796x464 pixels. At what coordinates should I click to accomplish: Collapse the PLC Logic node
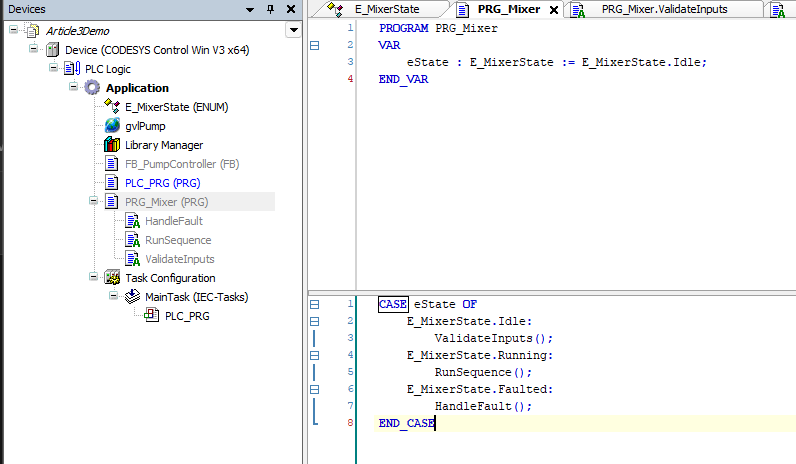pyautogui.click(x=53, y=68)
